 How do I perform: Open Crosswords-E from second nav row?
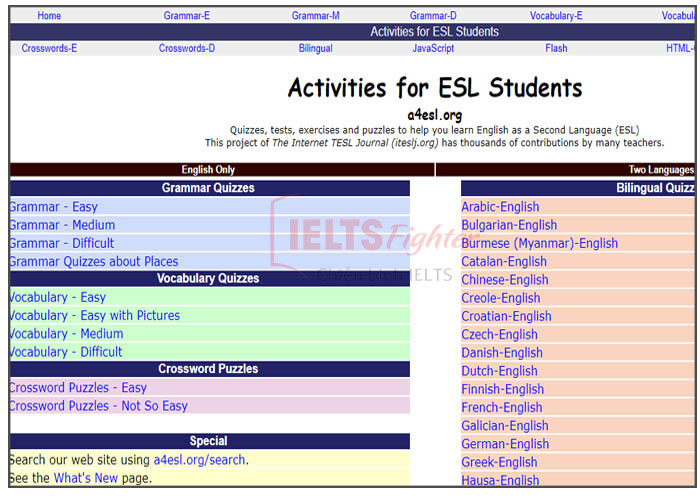click(49, 48)
